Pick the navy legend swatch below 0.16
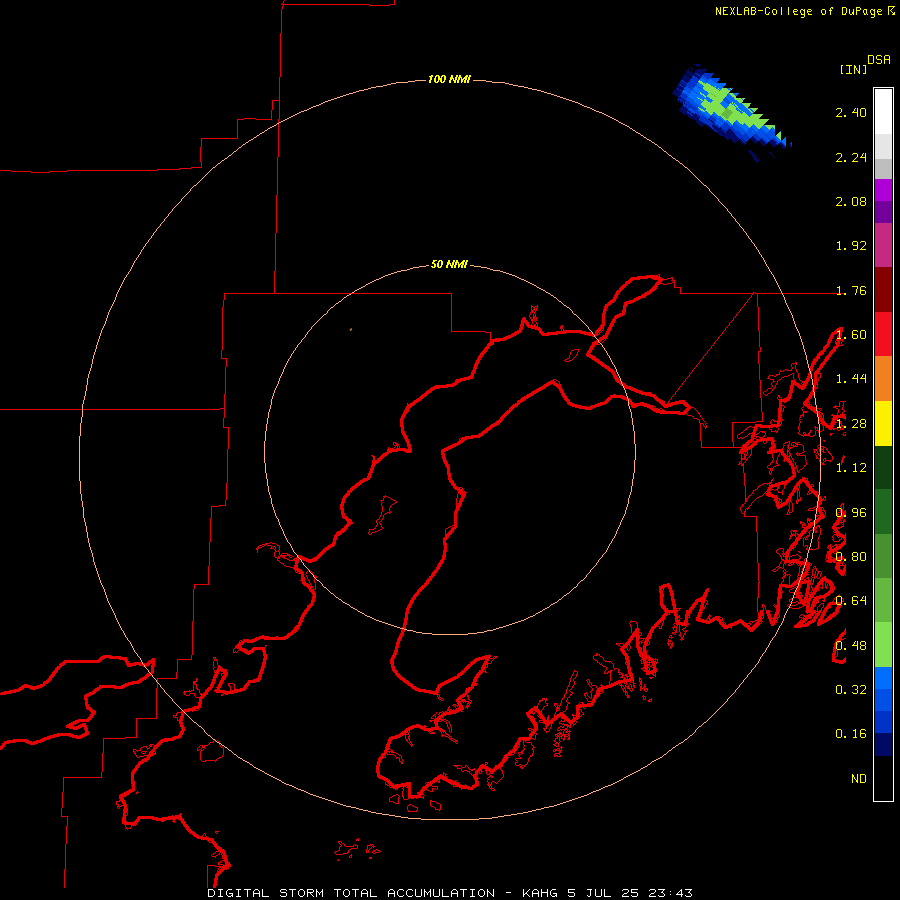The image size is (900, 900). tap(883, 744)
